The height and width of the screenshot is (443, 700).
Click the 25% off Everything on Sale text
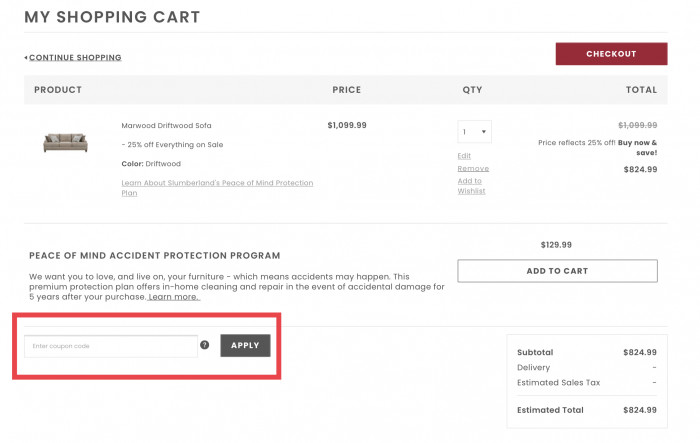click(x=172, y=144)
